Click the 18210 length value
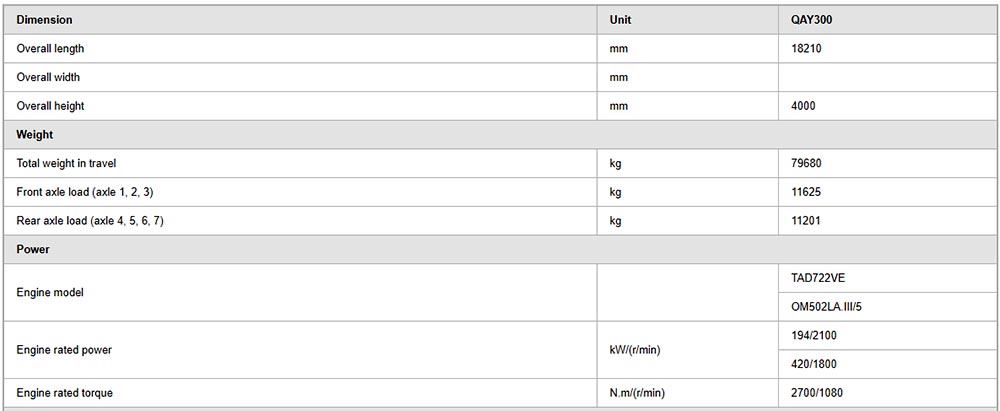The height and width of the screenshot is (411, 1000). pos(803,49)
